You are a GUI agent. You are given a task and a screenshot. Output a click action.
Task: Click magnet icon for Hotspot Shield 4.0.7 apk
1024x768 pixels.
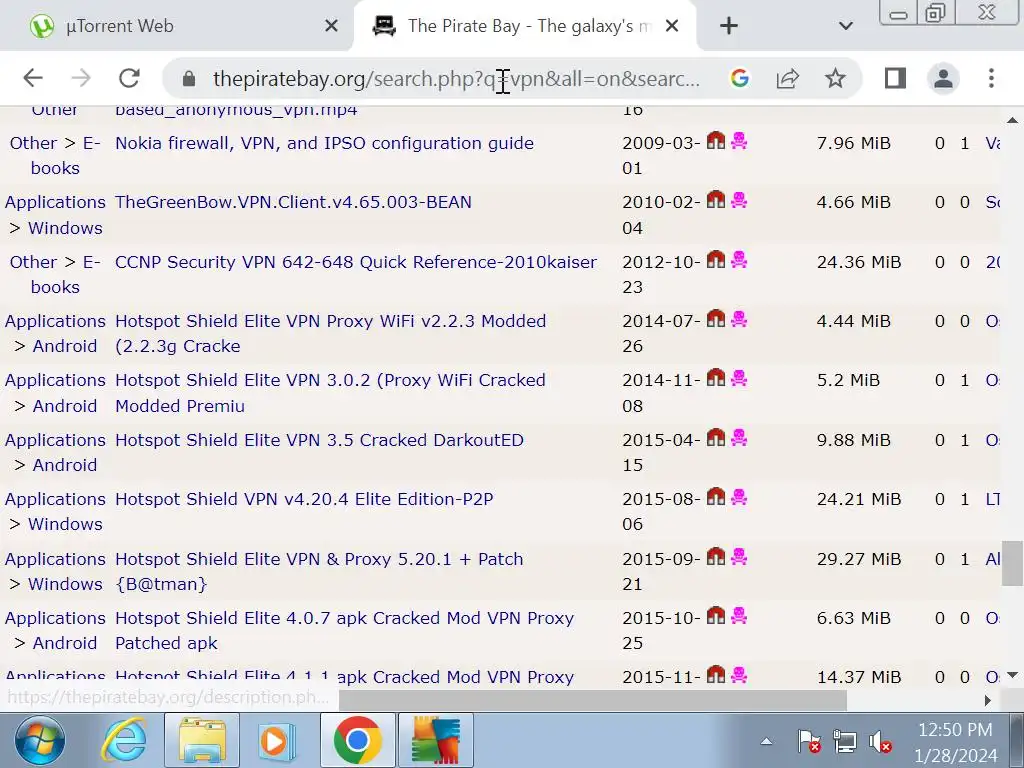[x=716, y=615]
